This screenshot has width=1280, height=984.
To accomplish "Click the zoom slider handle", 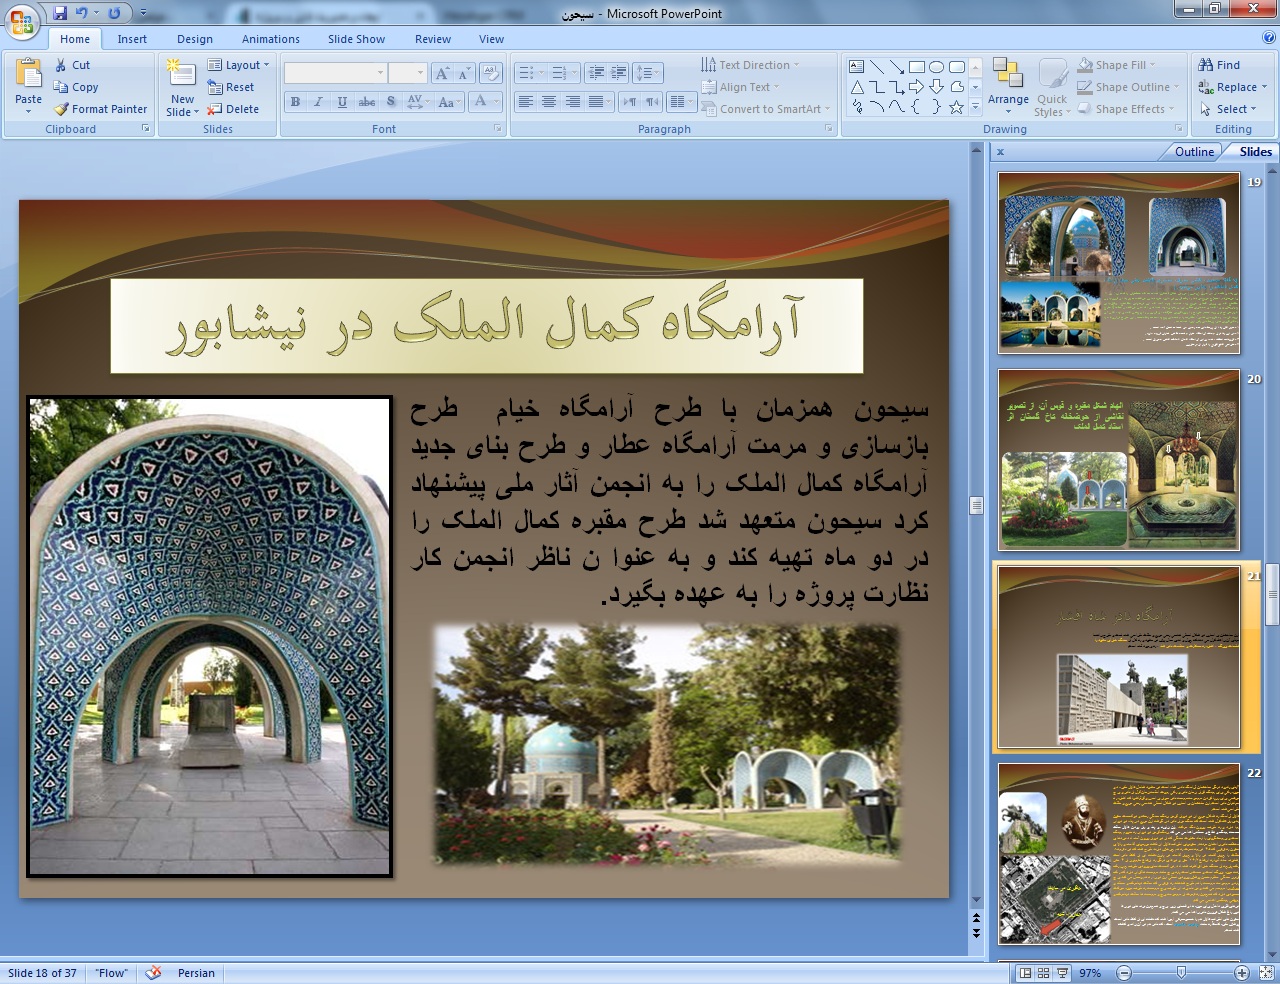I will pyautogui.click(x=1181, y=973).
